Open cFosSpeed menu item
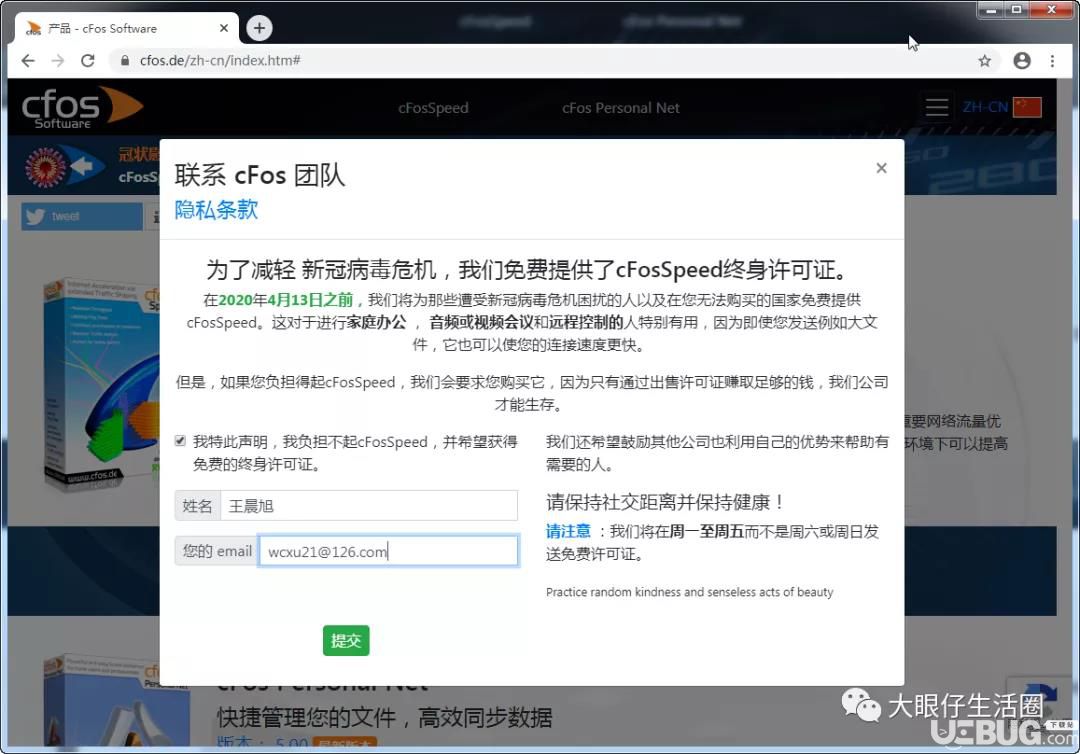 coord(433,108)
